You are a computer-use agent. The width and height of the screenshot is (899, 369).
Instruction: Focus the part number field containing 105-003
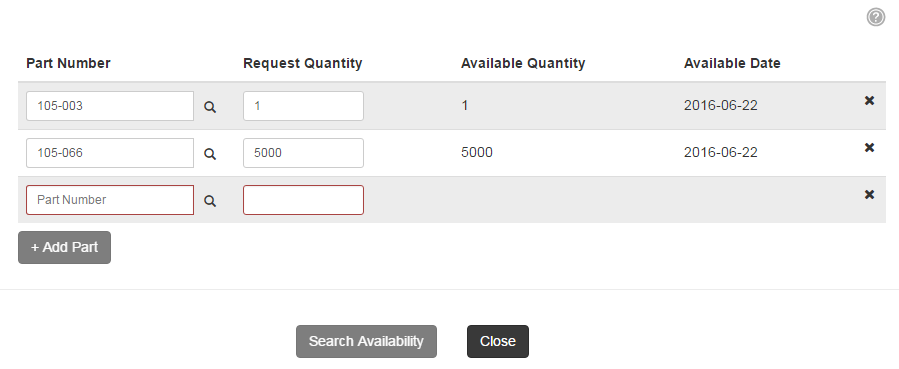coord(110,106)
